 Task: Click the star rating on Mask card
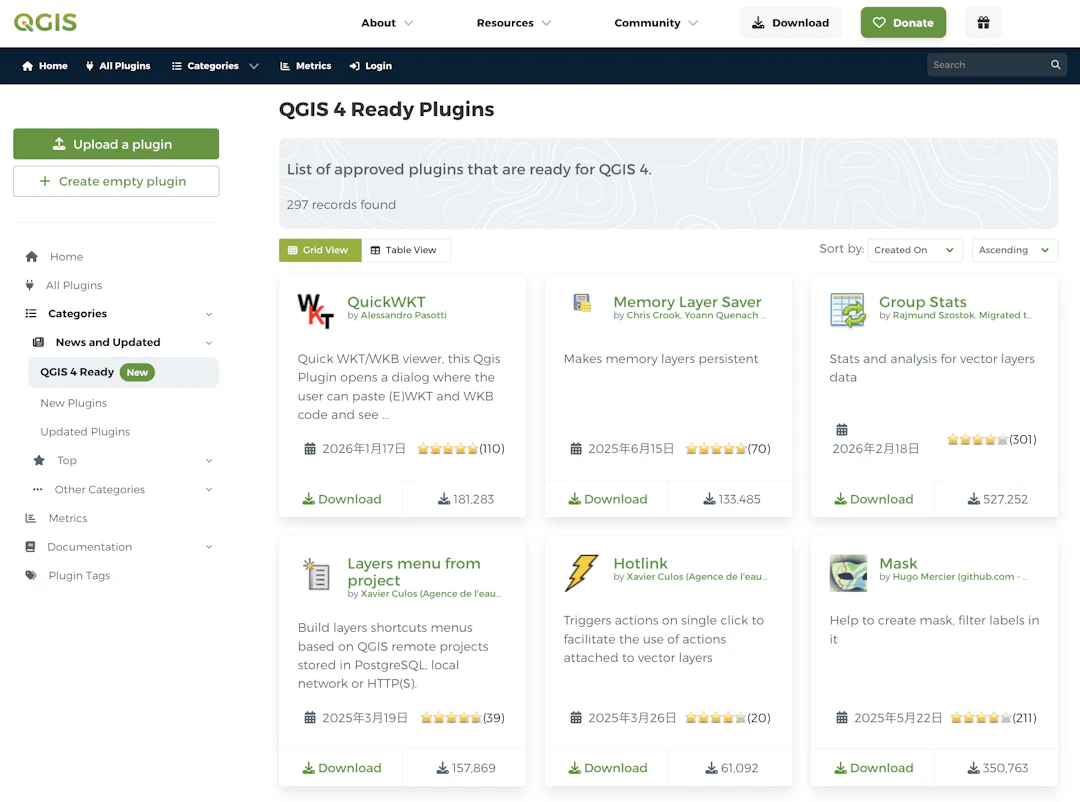[981, 718]
